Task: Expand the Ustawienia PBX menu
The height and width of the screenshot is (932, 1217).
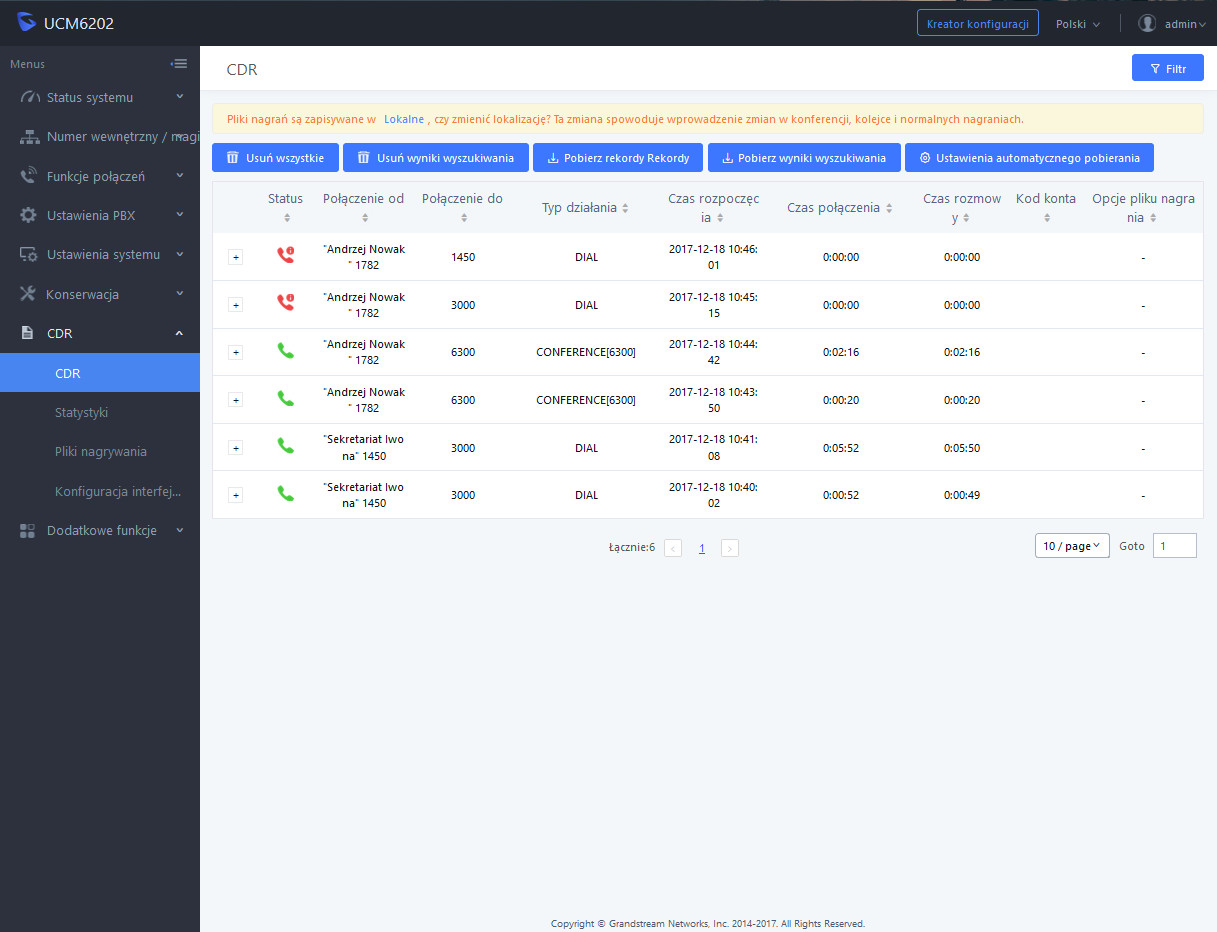Action: 100,215
